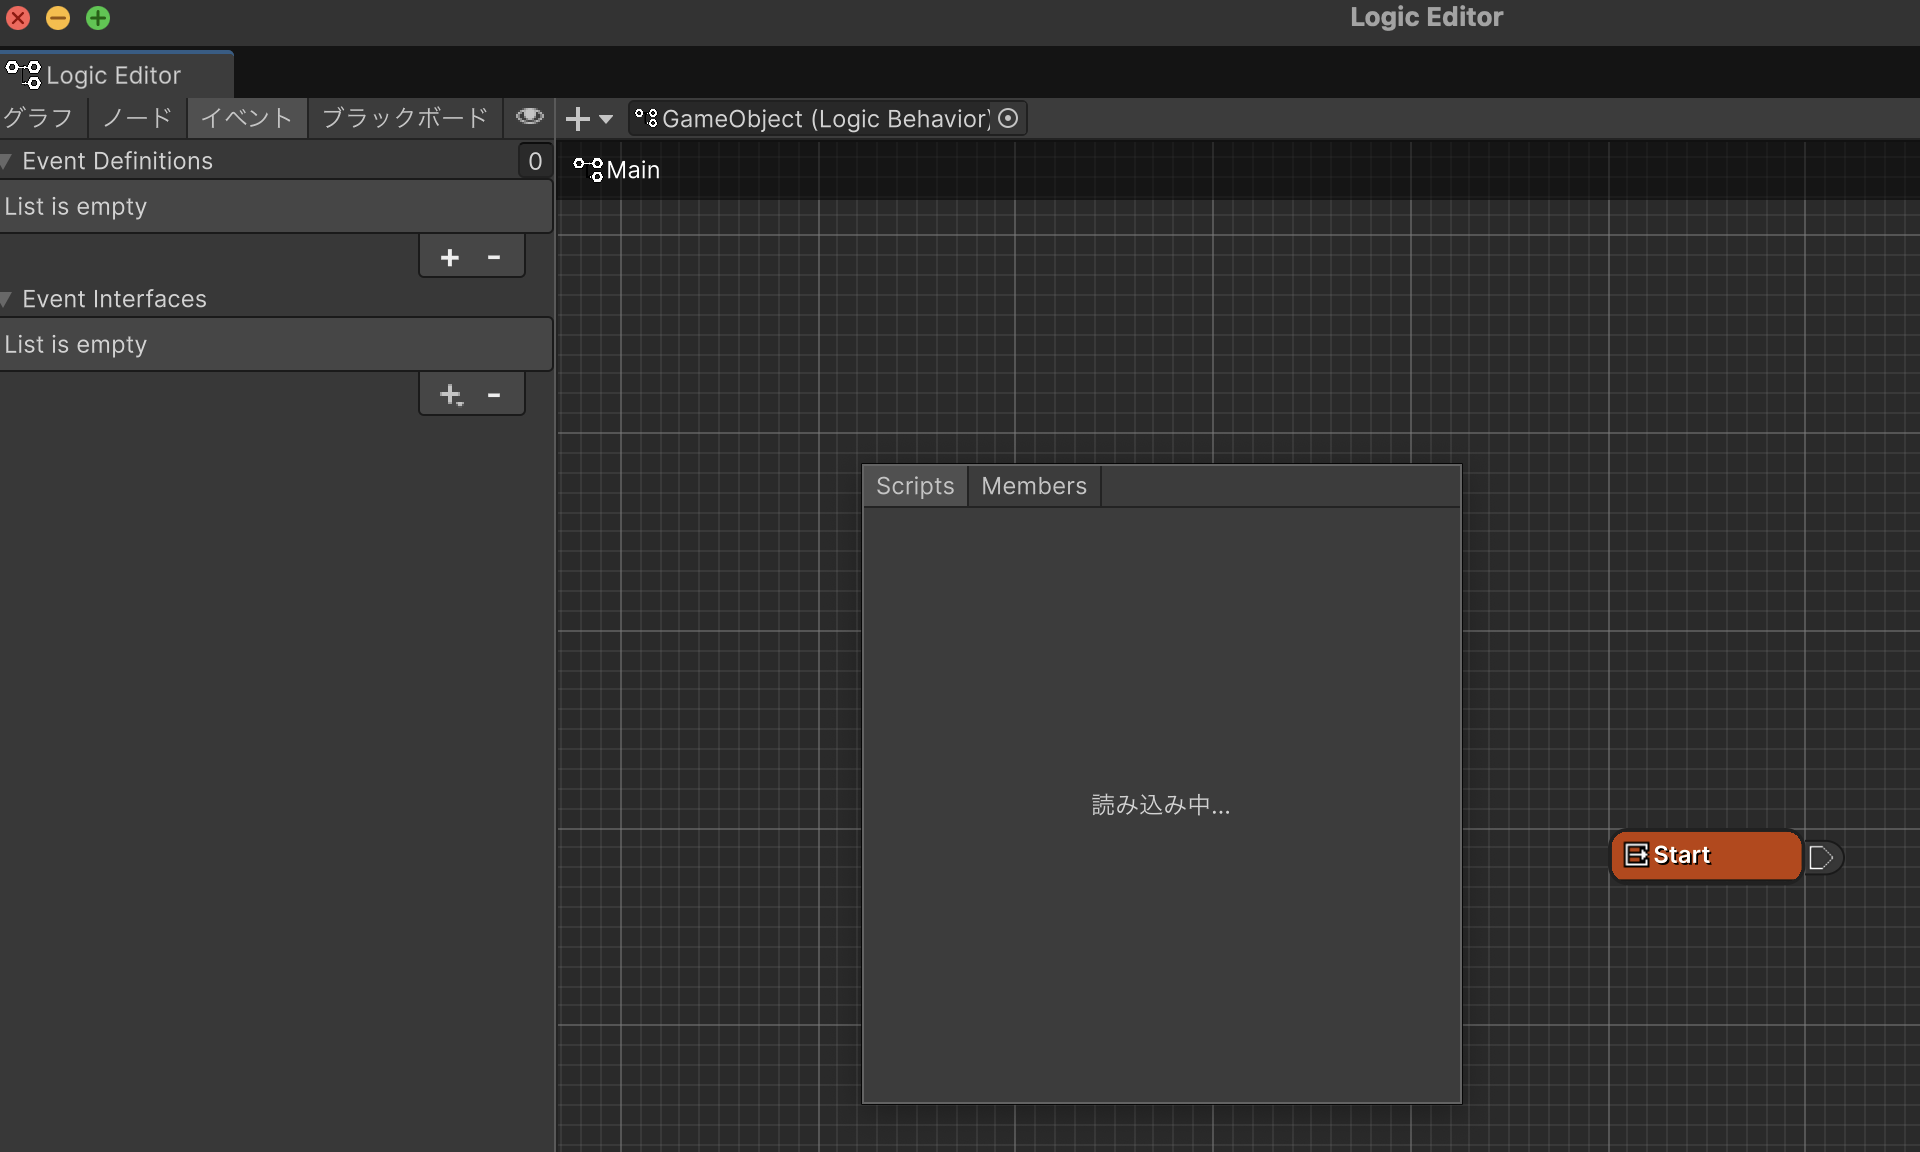
Task: Click the Event Definitions count field
Action: [x=535, y=161]
